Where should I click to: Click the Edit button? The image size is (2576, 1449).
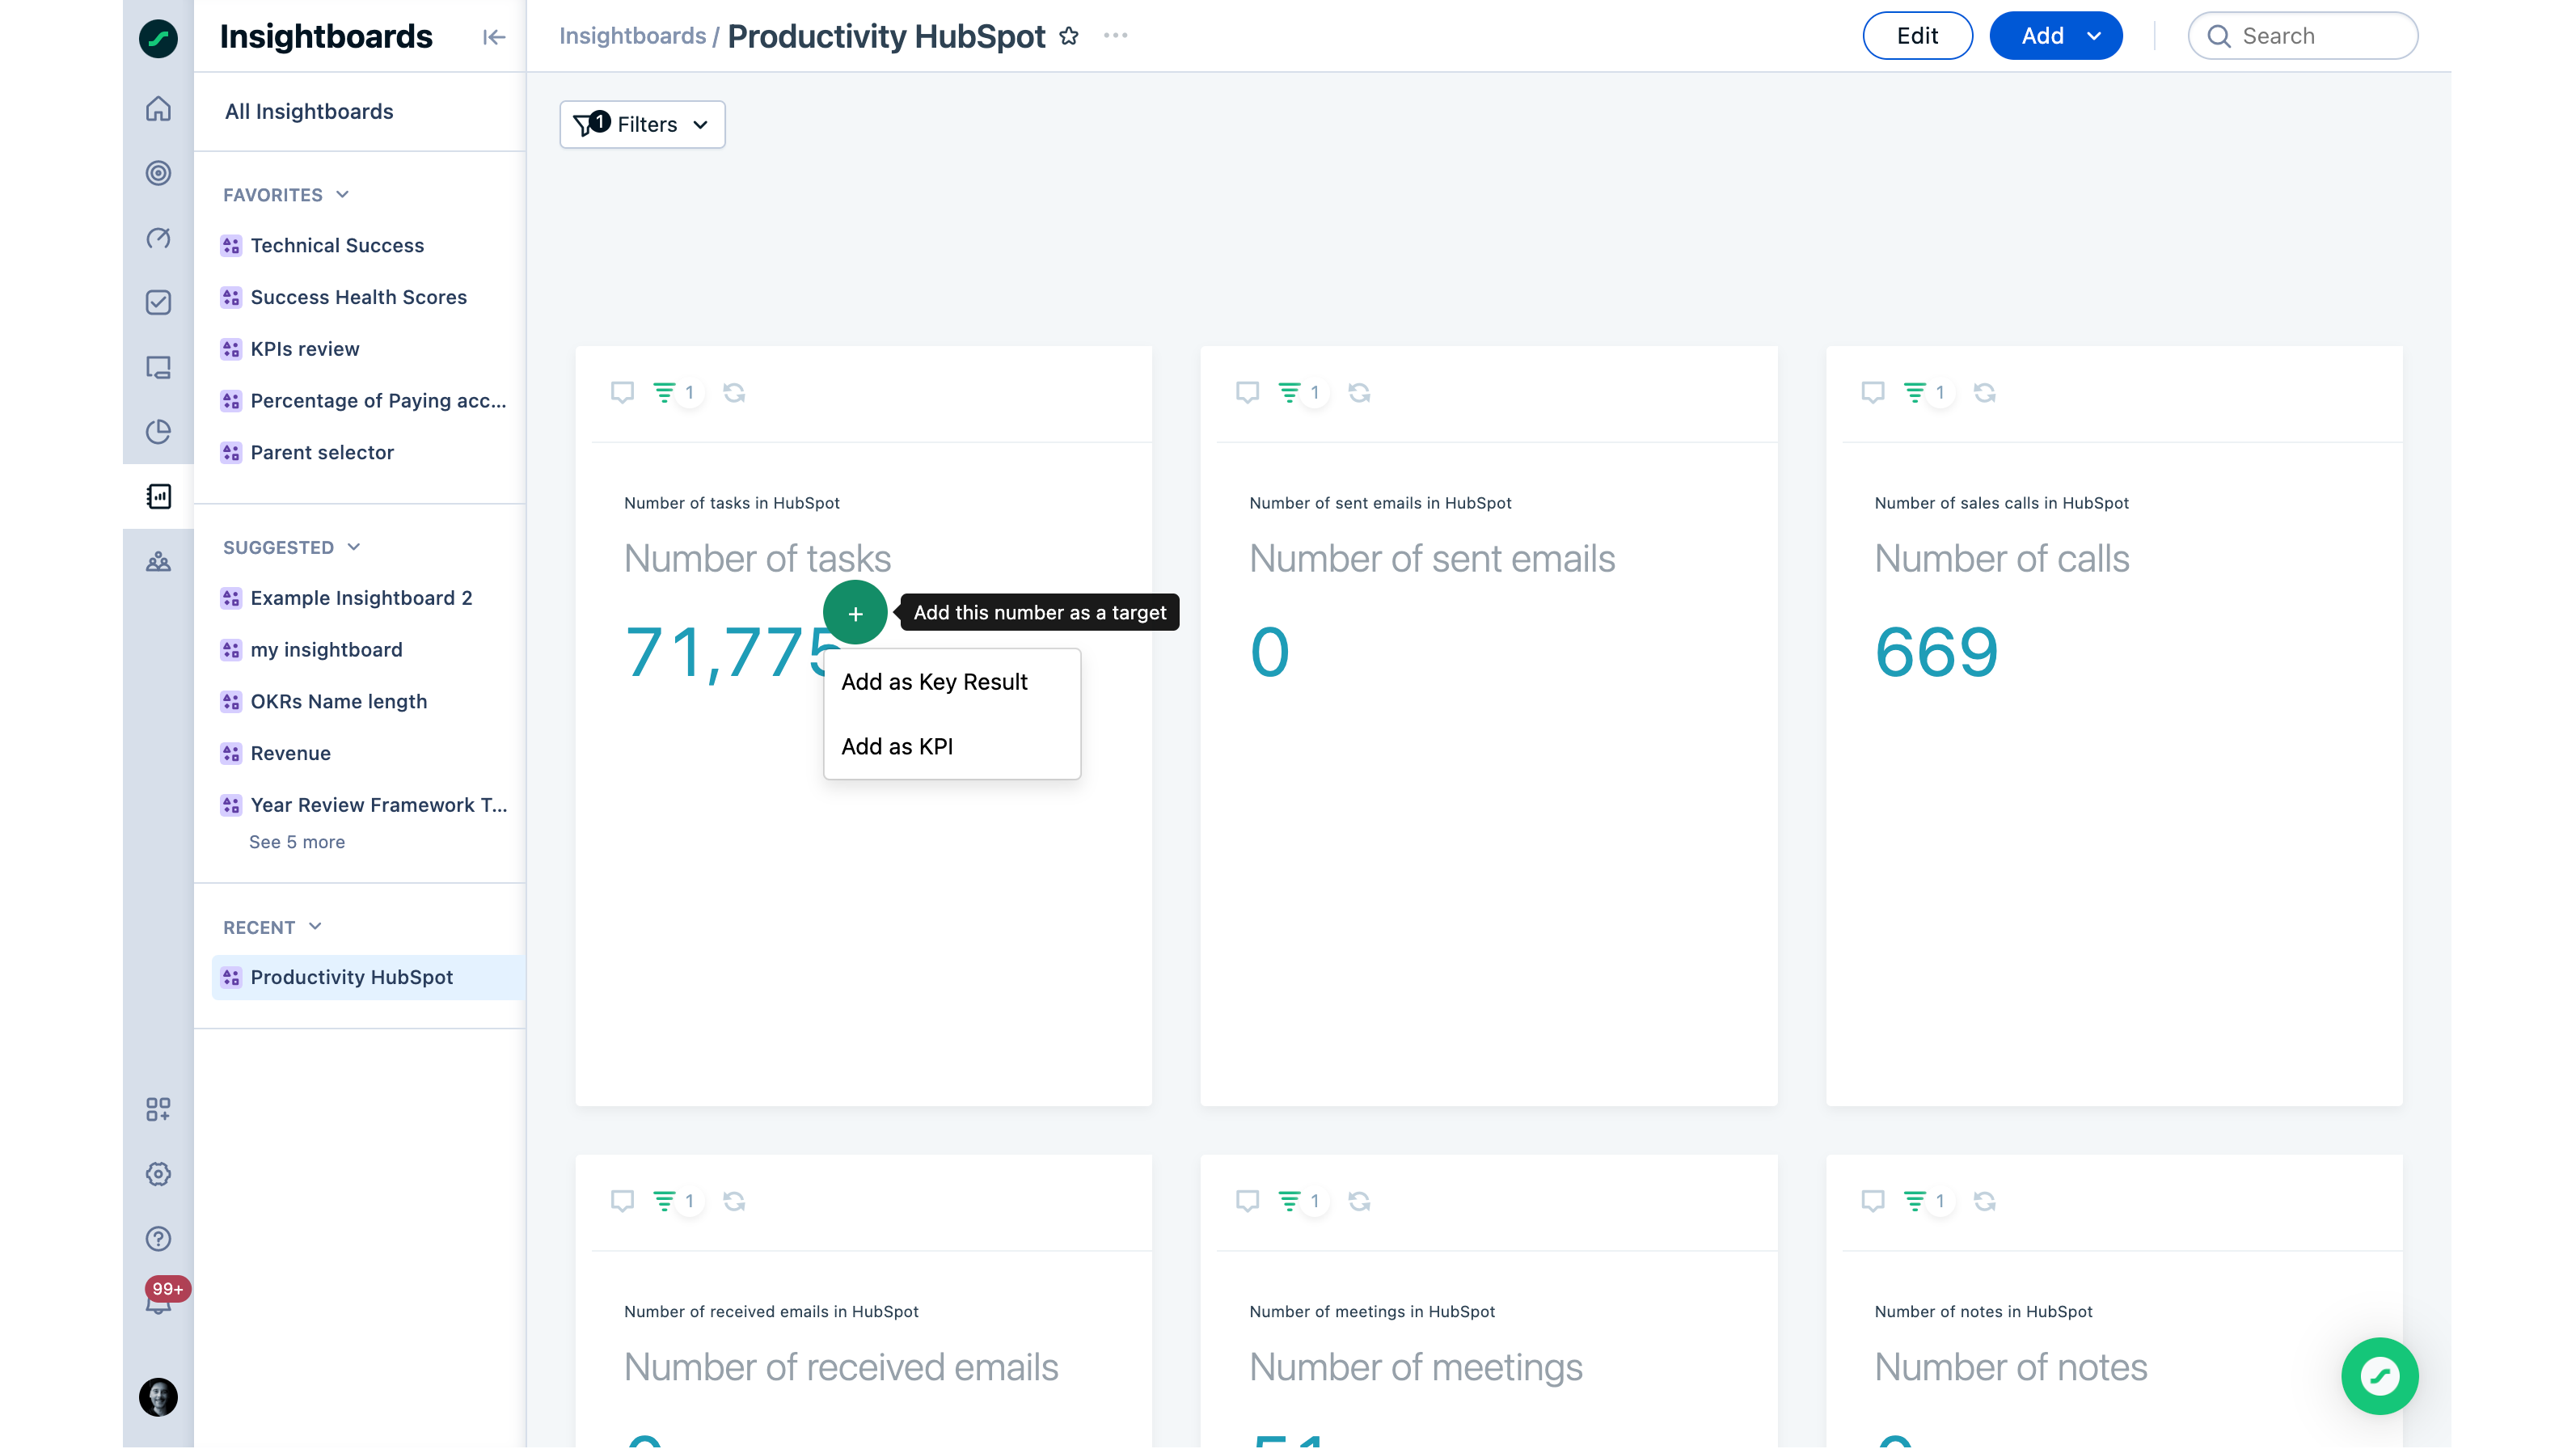click(x=1917, y=35)
